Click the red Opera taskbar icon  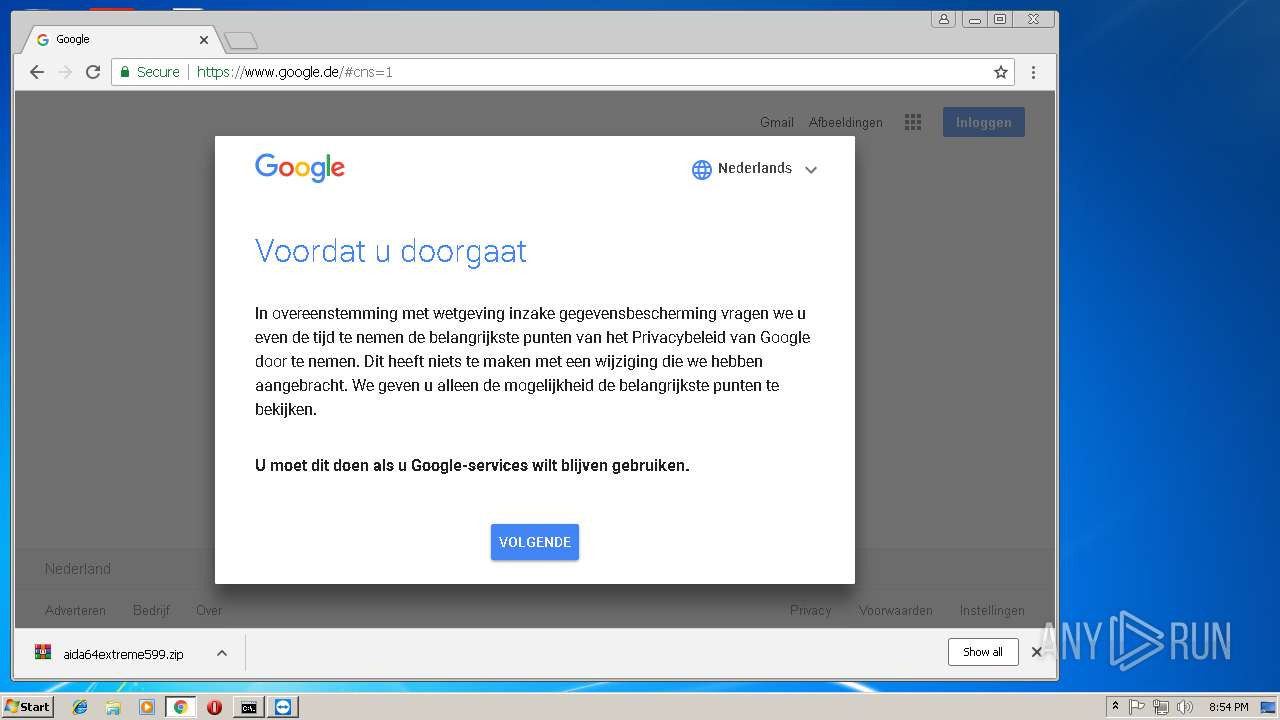[x=214, y=707]
